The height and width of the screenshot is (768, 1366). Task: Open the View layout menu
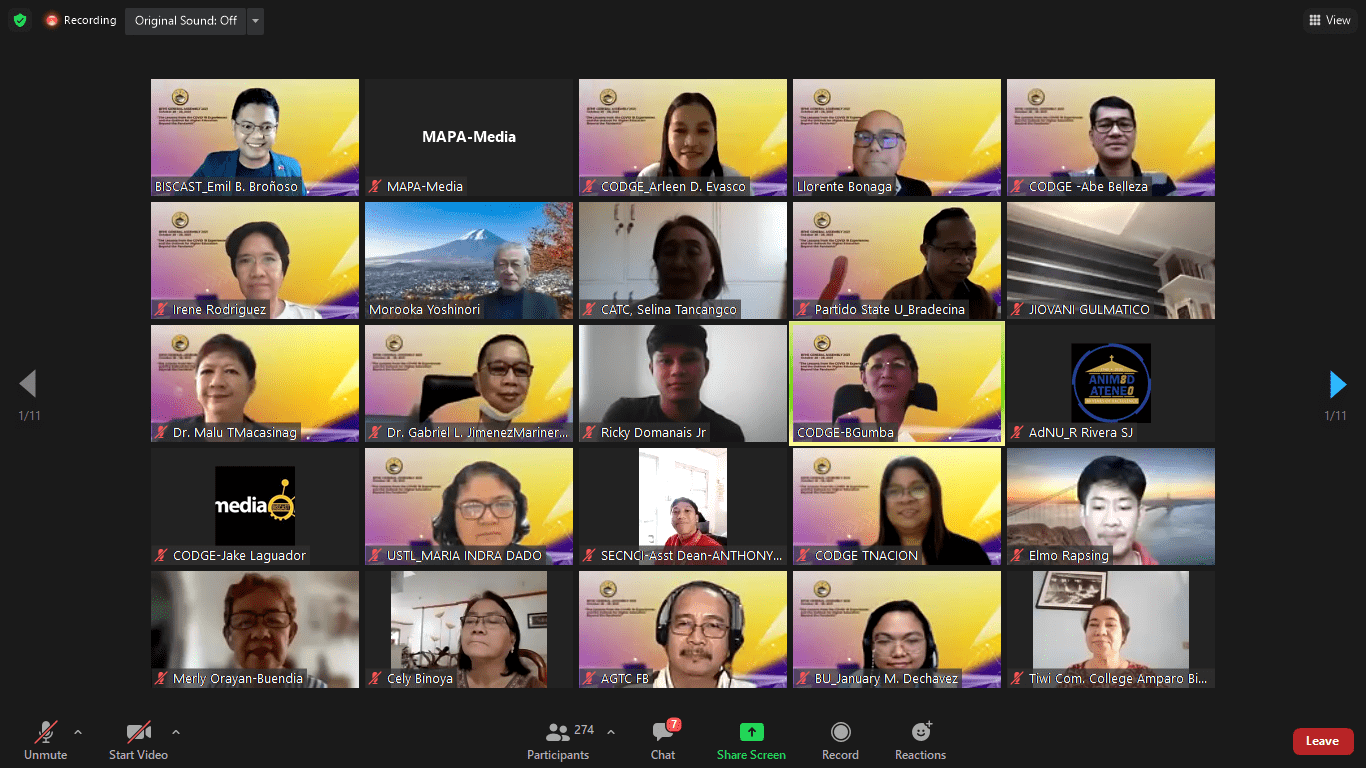[1329, 20]
